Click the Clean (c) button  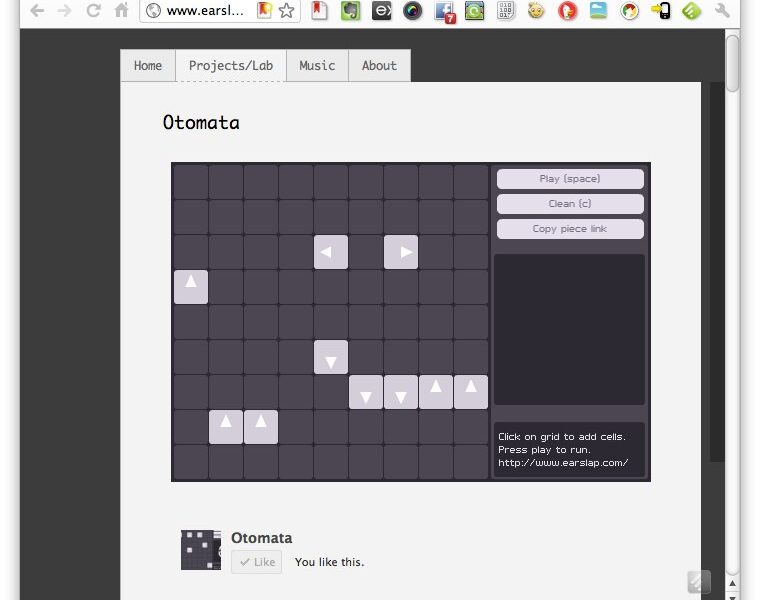click(570, 204)
